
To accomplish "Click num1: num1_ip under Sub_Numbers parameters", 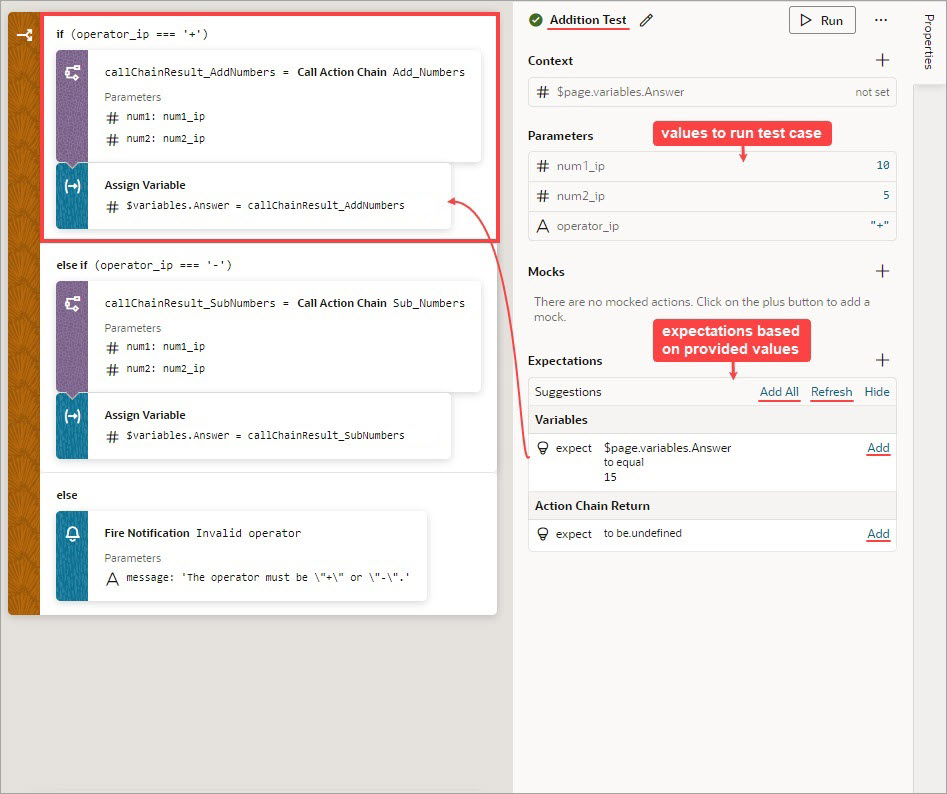I will 165,347.
